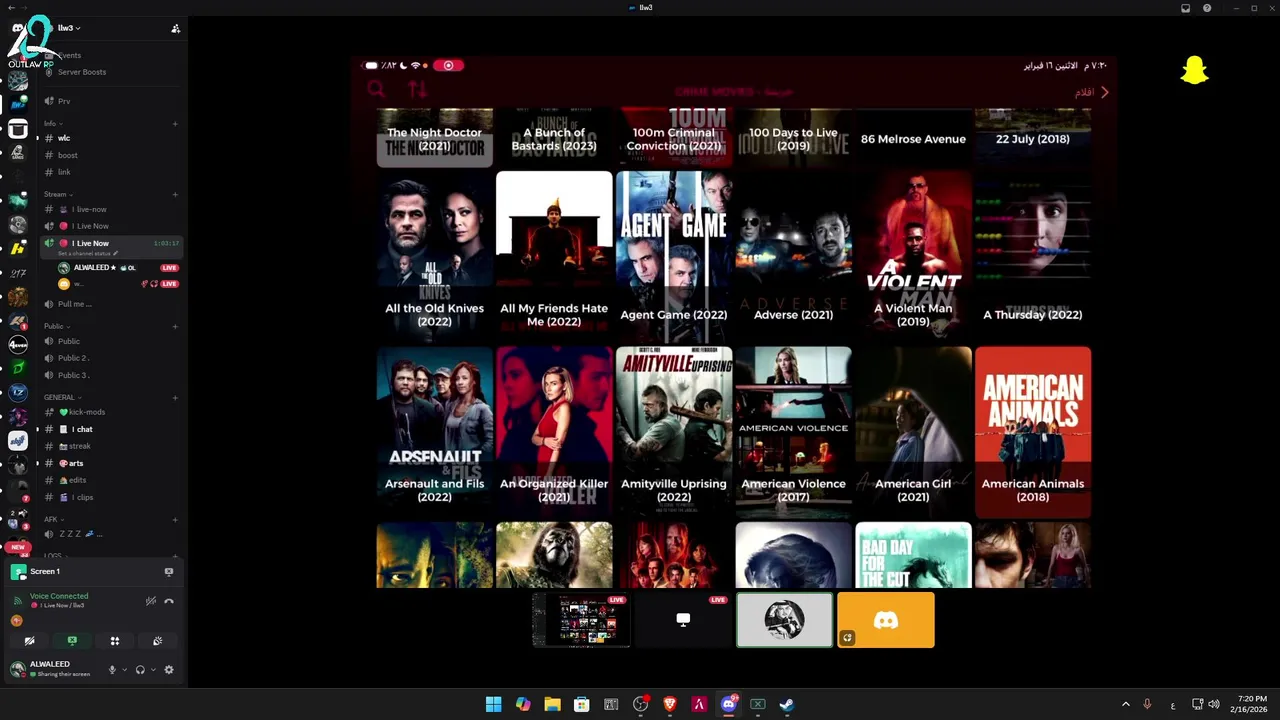Collapse the Stream category

pos(57,195)
